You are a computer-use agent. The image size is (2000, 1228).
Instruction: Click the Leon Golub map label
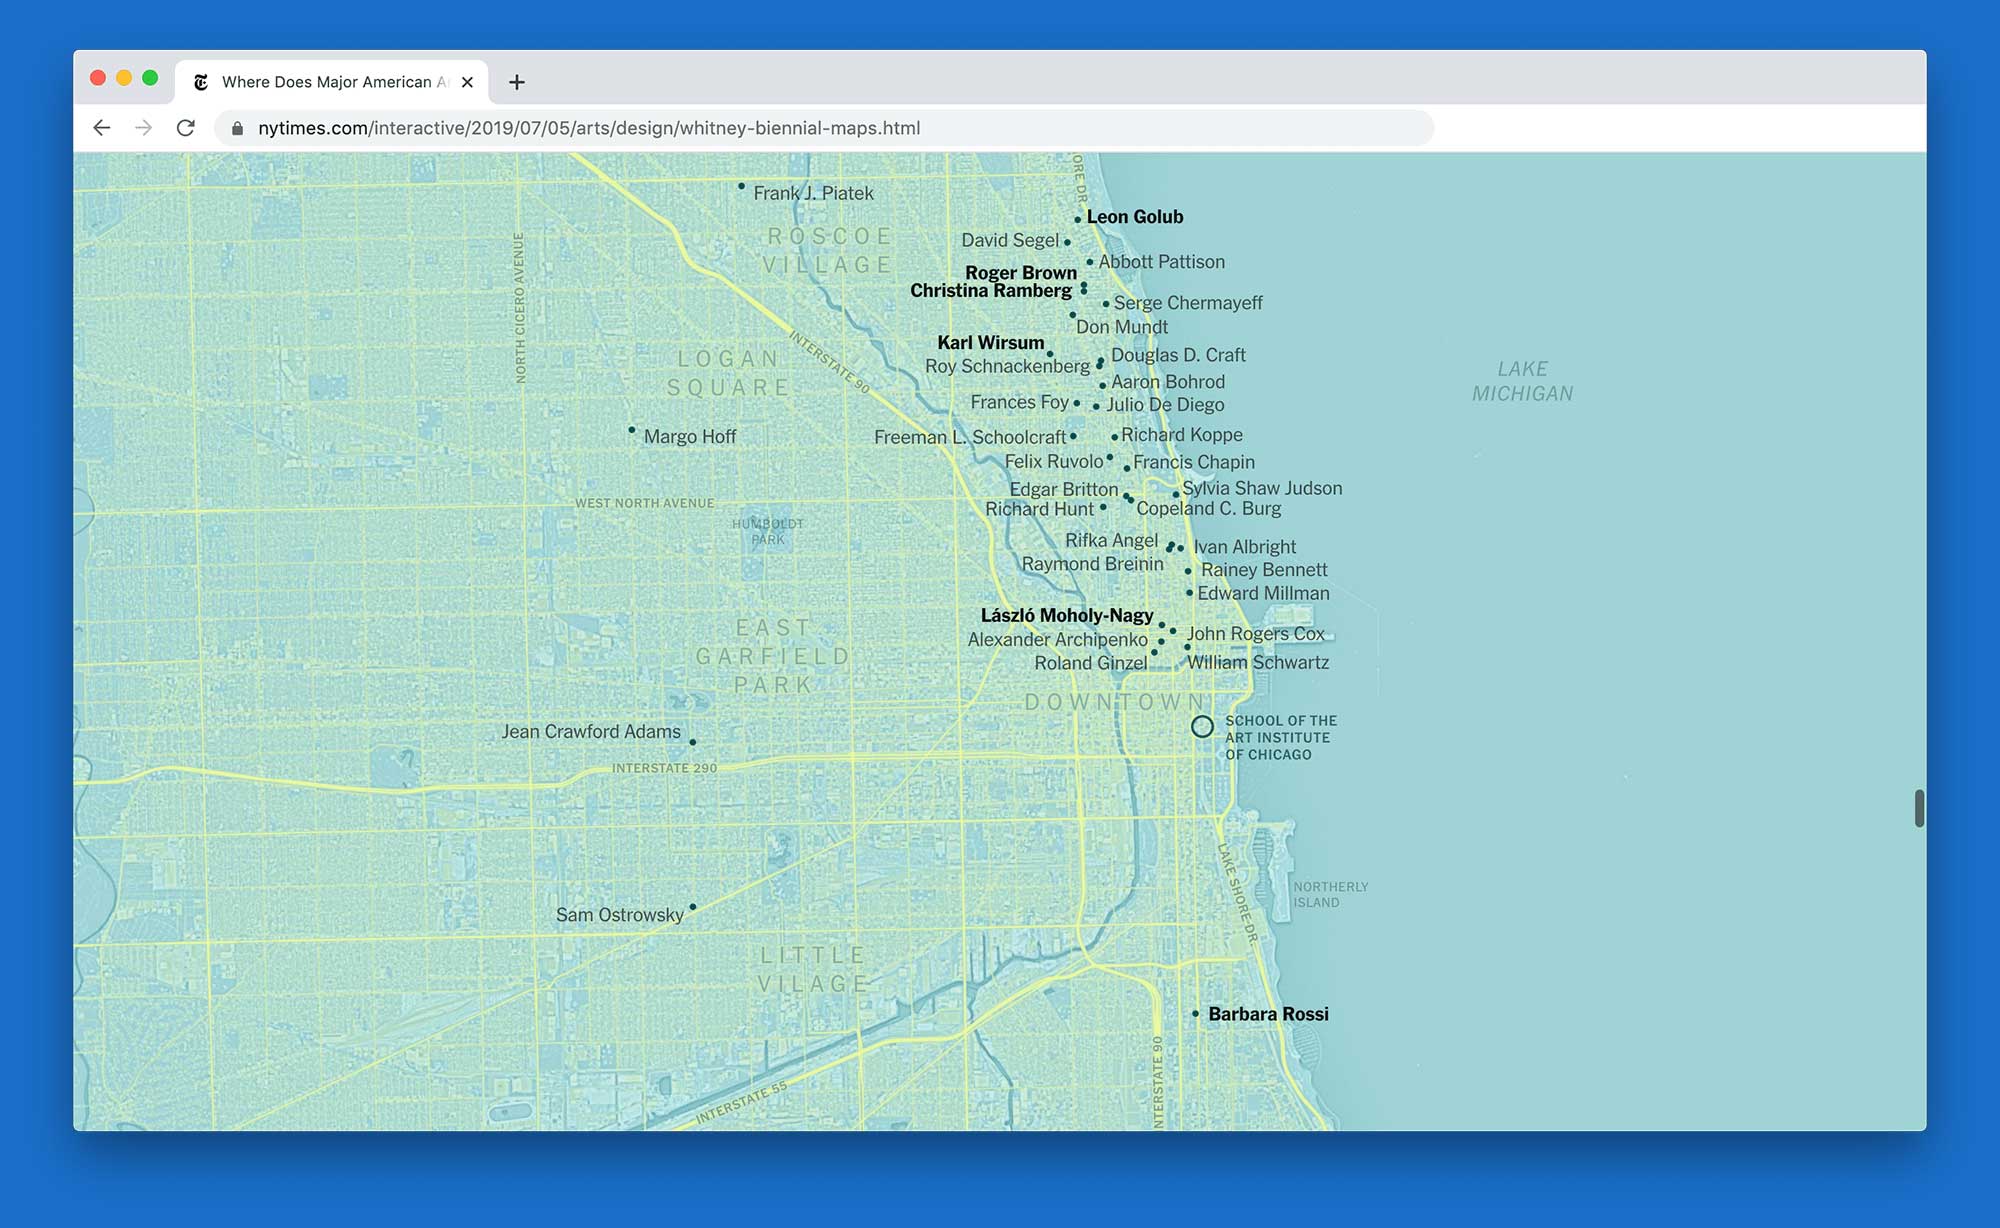click(1134, 217)
